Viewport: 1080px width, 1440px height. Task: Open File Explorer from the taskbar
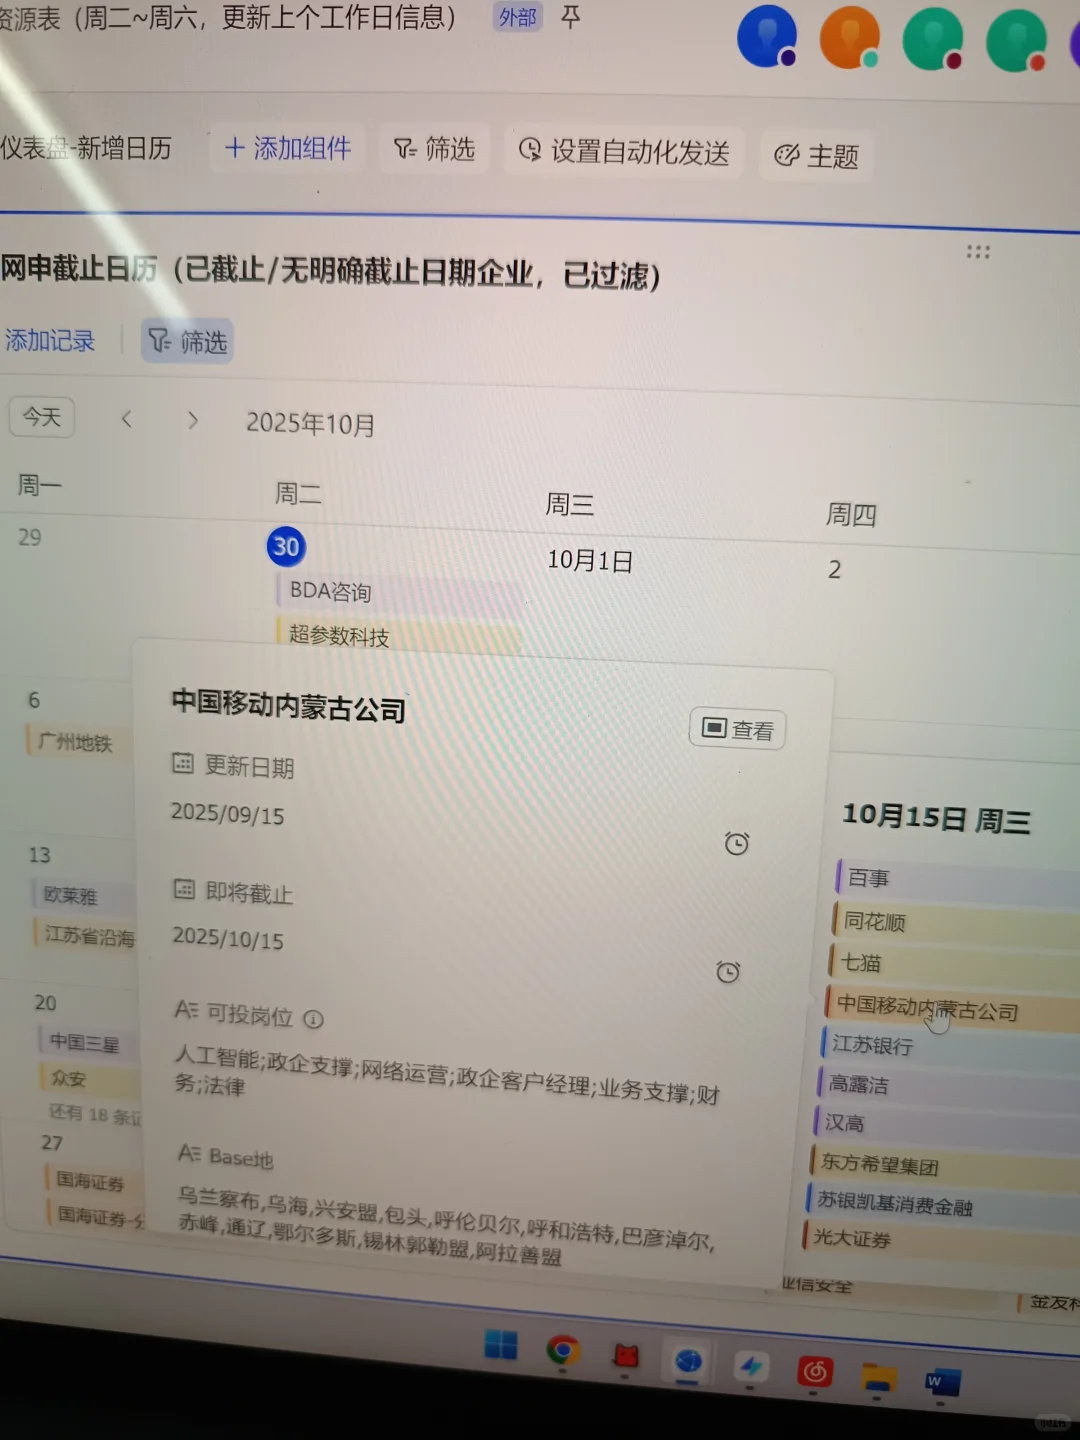coord(879,1377)
